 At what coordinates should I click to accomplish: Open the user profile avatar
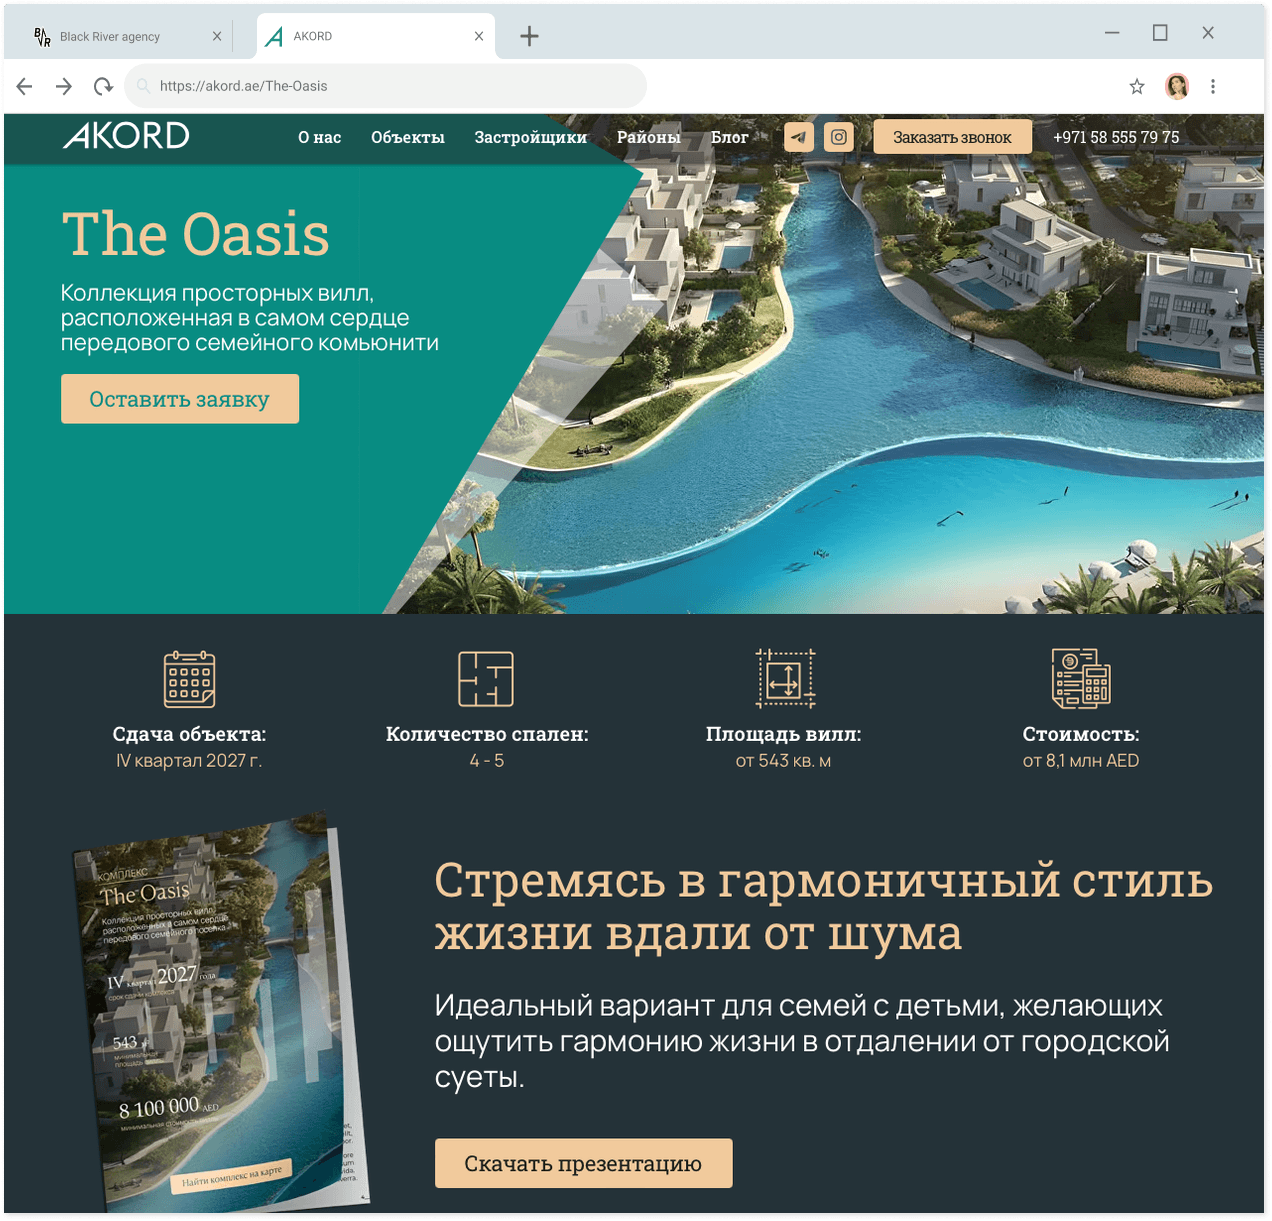pos(1177,87)
